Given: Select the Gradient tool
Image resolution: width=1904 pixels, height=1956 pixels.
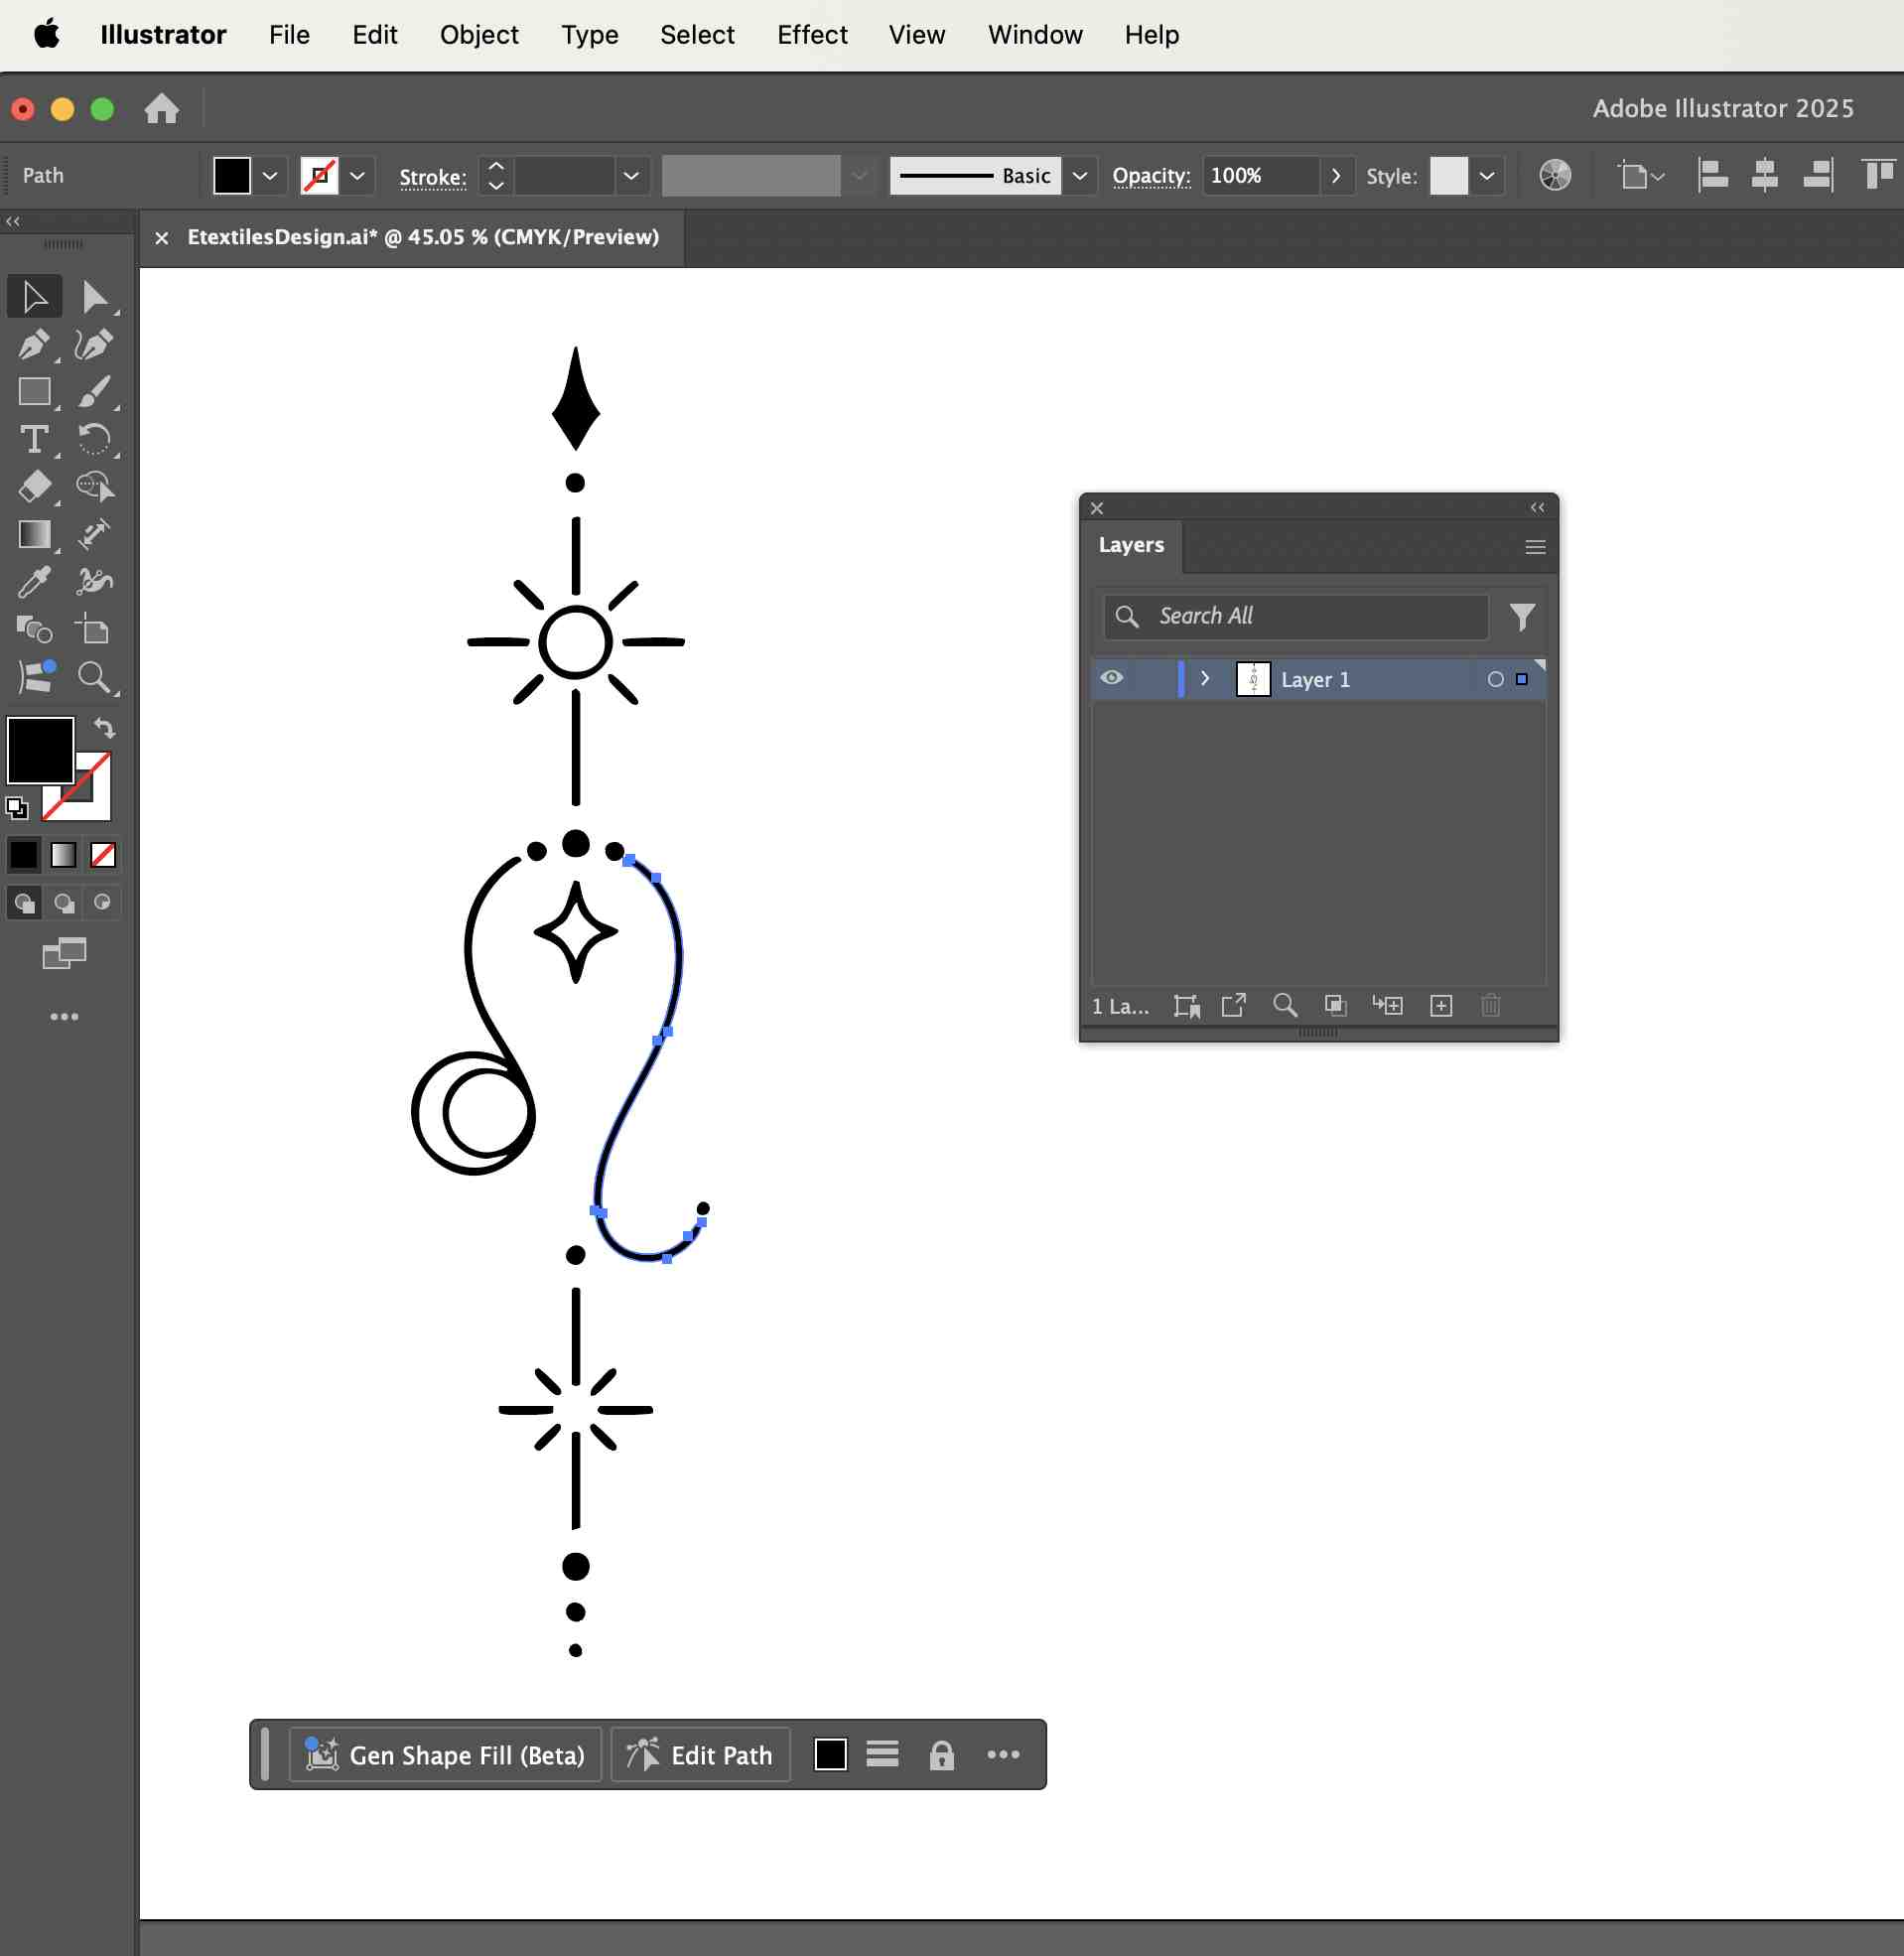Looking at the screenshot, I should click(x=34, y=535).
